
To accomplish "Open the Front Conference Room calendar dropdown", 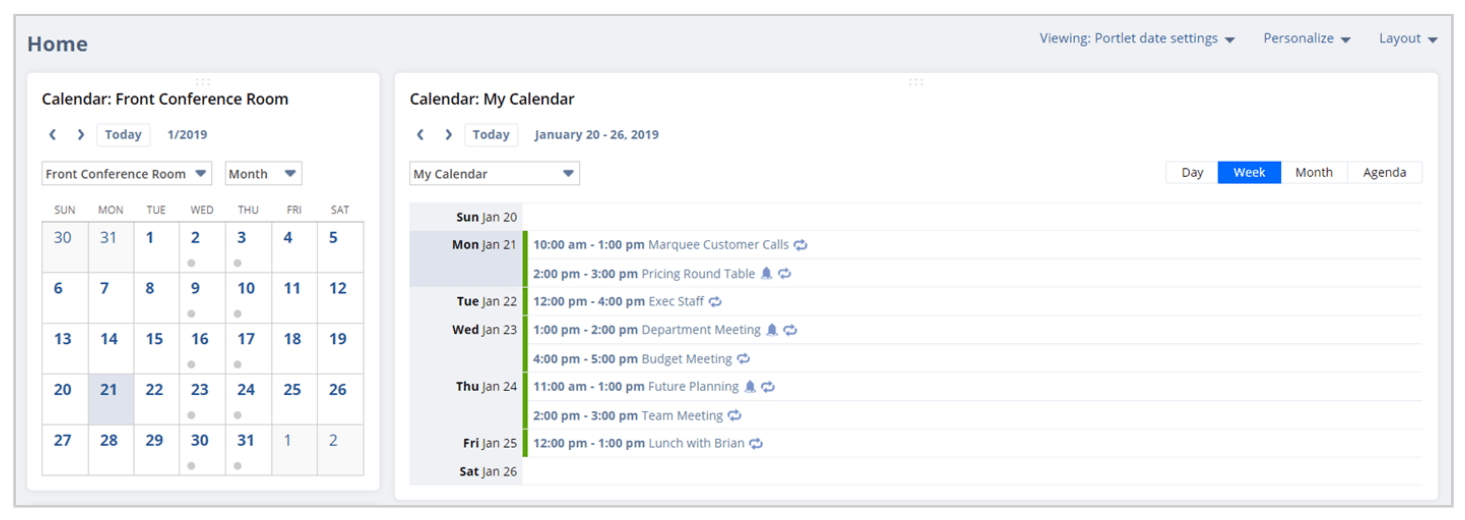I will click(x=126, y=174).
